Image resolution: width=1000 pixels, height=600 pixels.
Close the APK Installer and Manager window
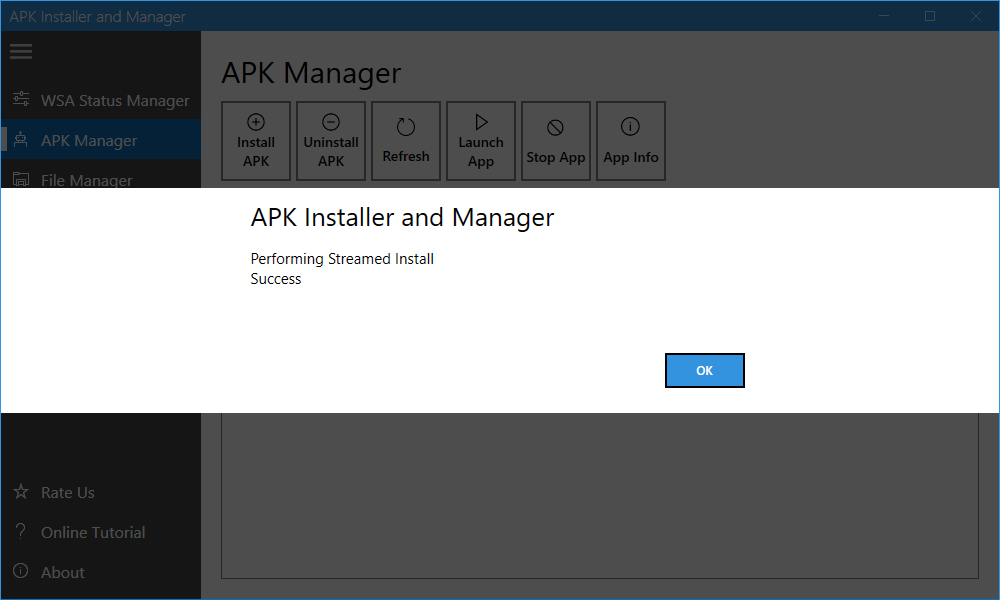[x=976, y=16]
